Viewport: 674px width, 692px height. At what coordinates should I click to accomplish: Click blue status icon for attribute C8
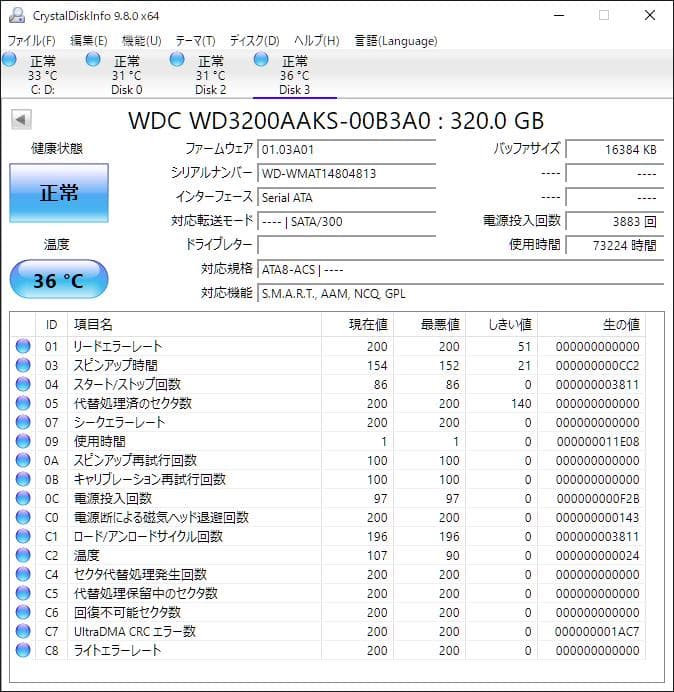tap(23, 650)
